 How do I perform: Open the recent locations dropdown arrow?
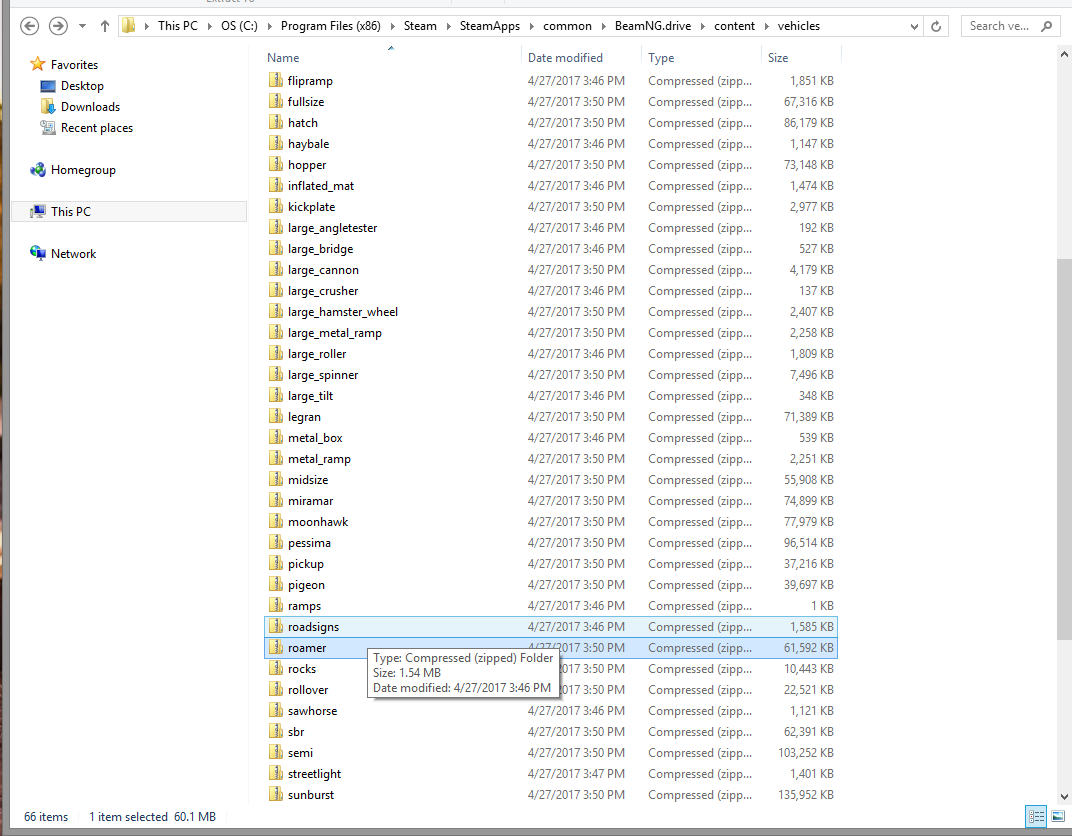(82, 26)
